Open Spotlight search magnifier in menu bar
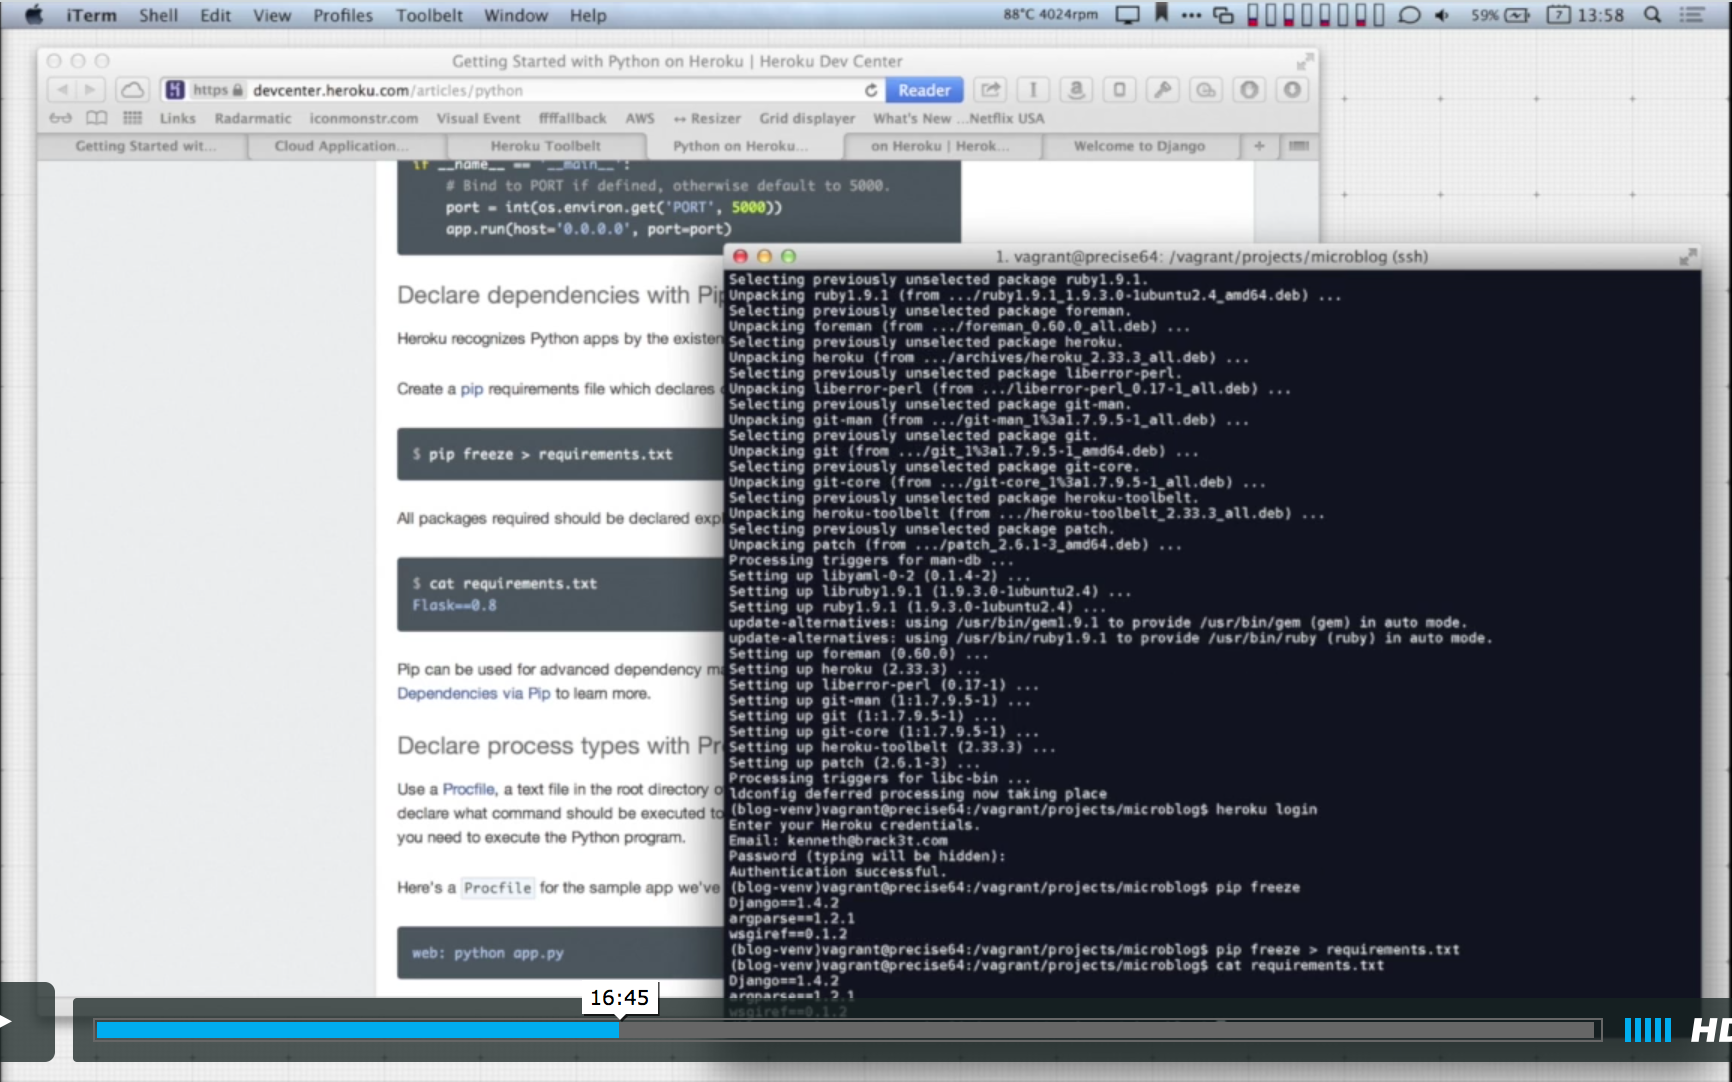 point(1653,15)
